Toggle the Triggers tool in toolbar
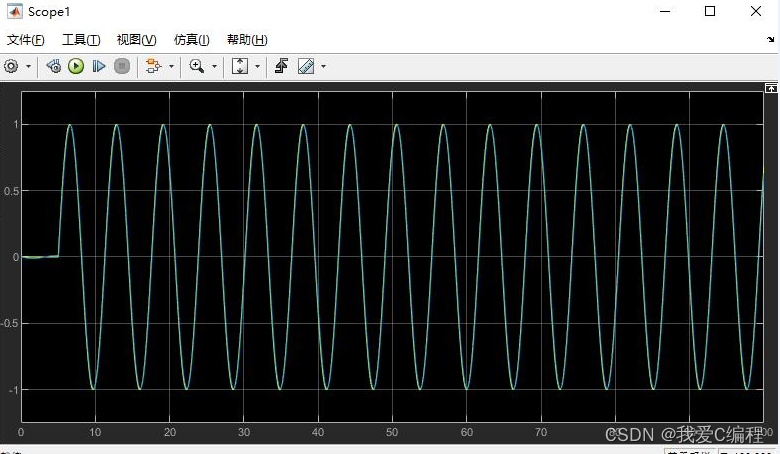The height and width of the screenshot is (454, 780). click(x=282, y=66)
